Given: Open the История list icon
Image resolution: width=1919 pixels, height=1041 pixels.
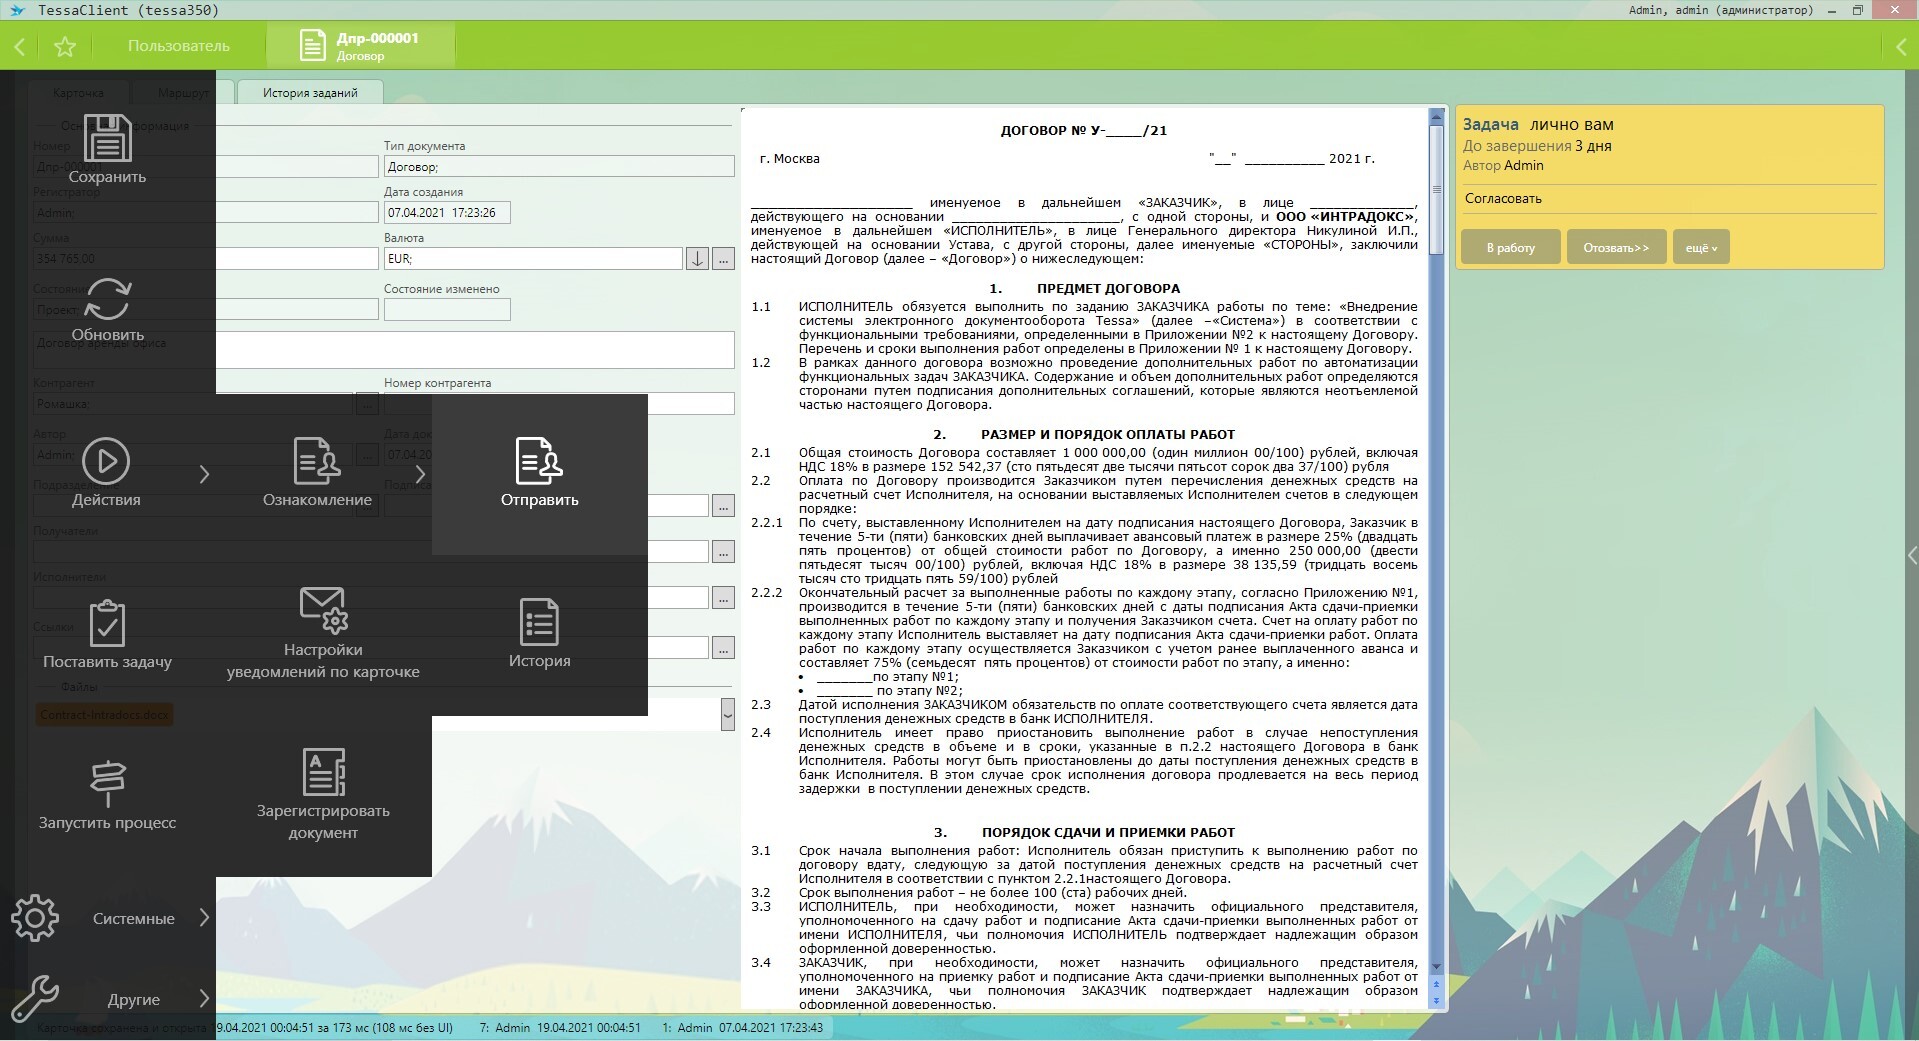Looking at the screenshot, I should pyautogui.click(x=539, y=622).
